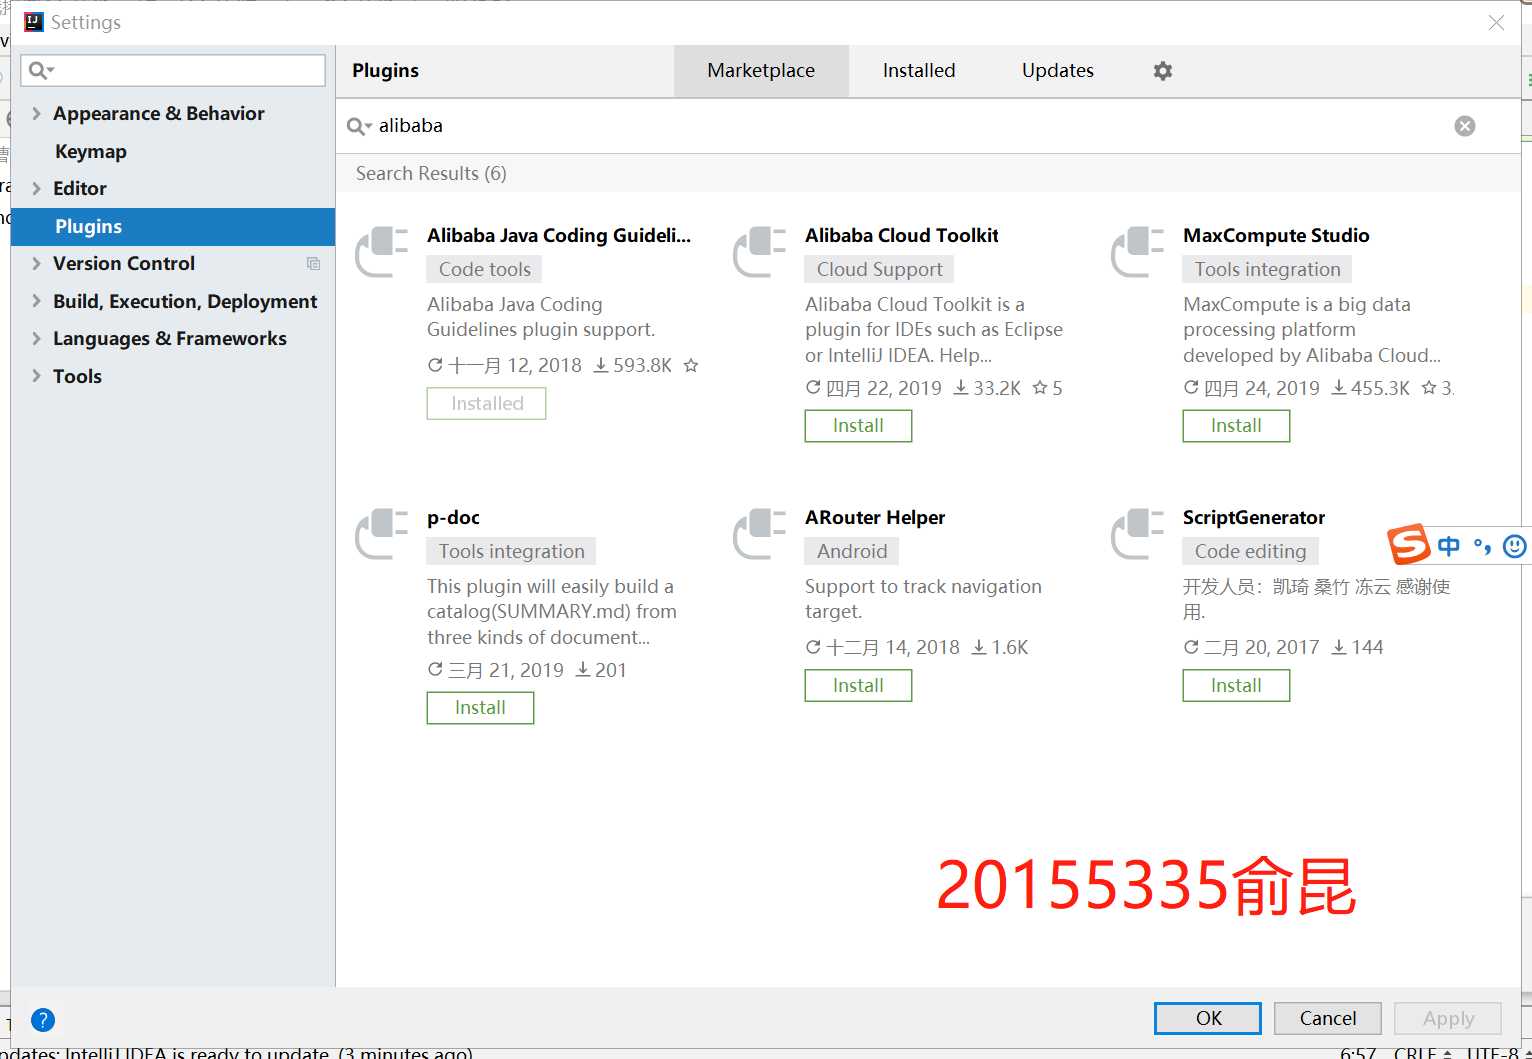Click the Sogou punctuation mode icon

point(1482,546)
